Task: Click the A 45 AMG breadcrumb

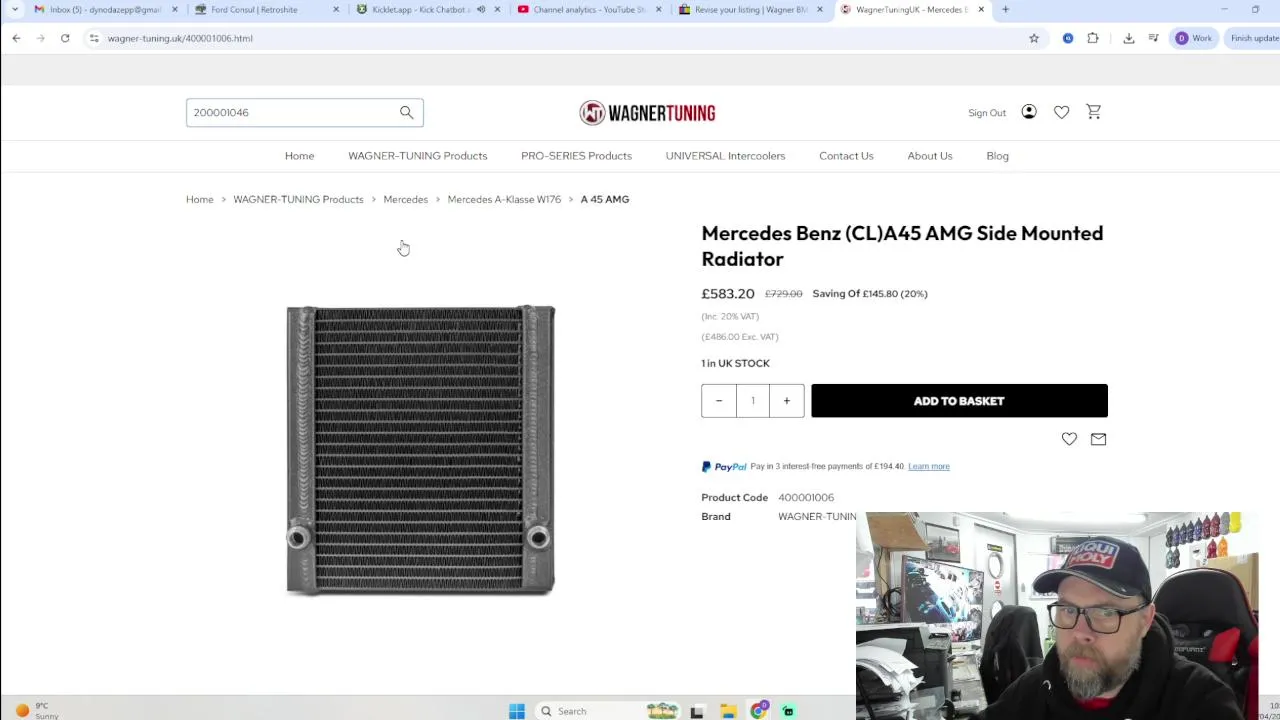Action: click(x=605, y=199)
